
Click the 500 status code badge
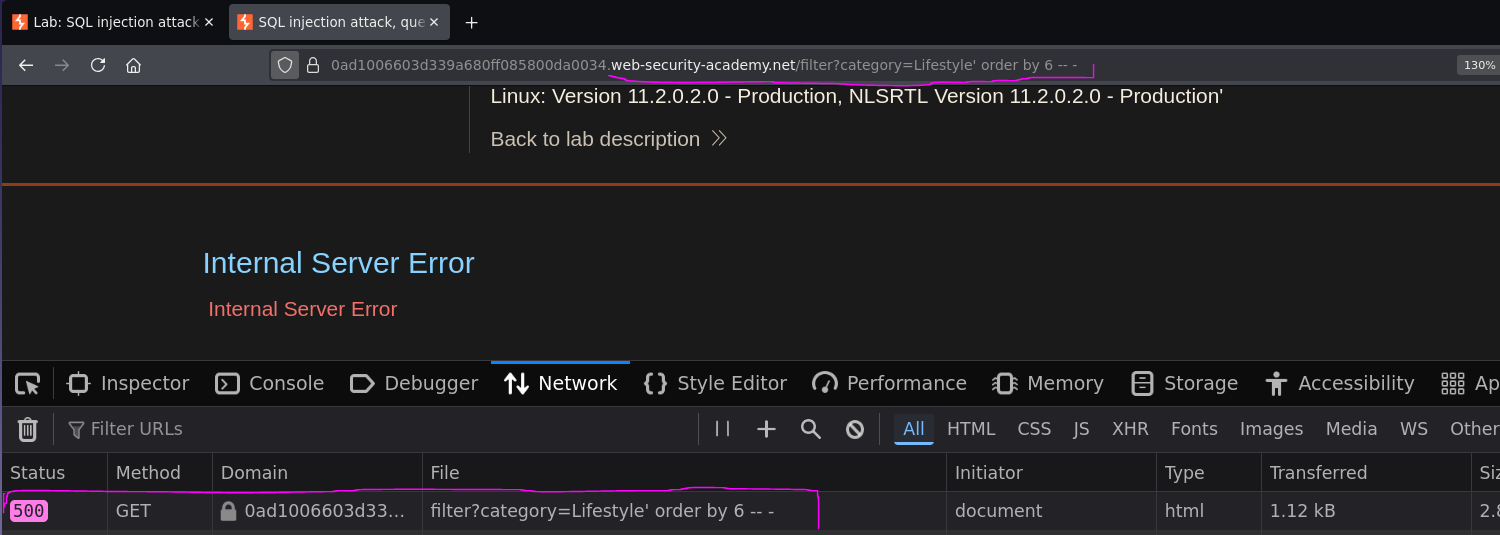pos(29,511)
